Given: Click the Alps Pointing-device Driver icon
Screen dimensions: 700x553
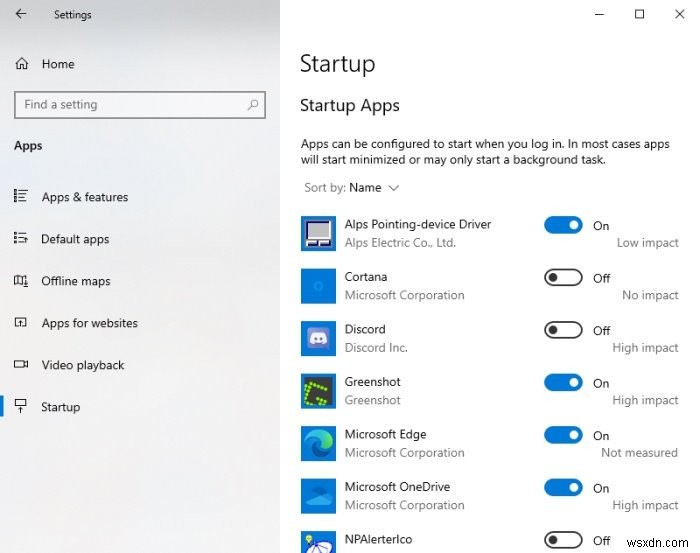Looking at the screenshot, I should [318, 233].
